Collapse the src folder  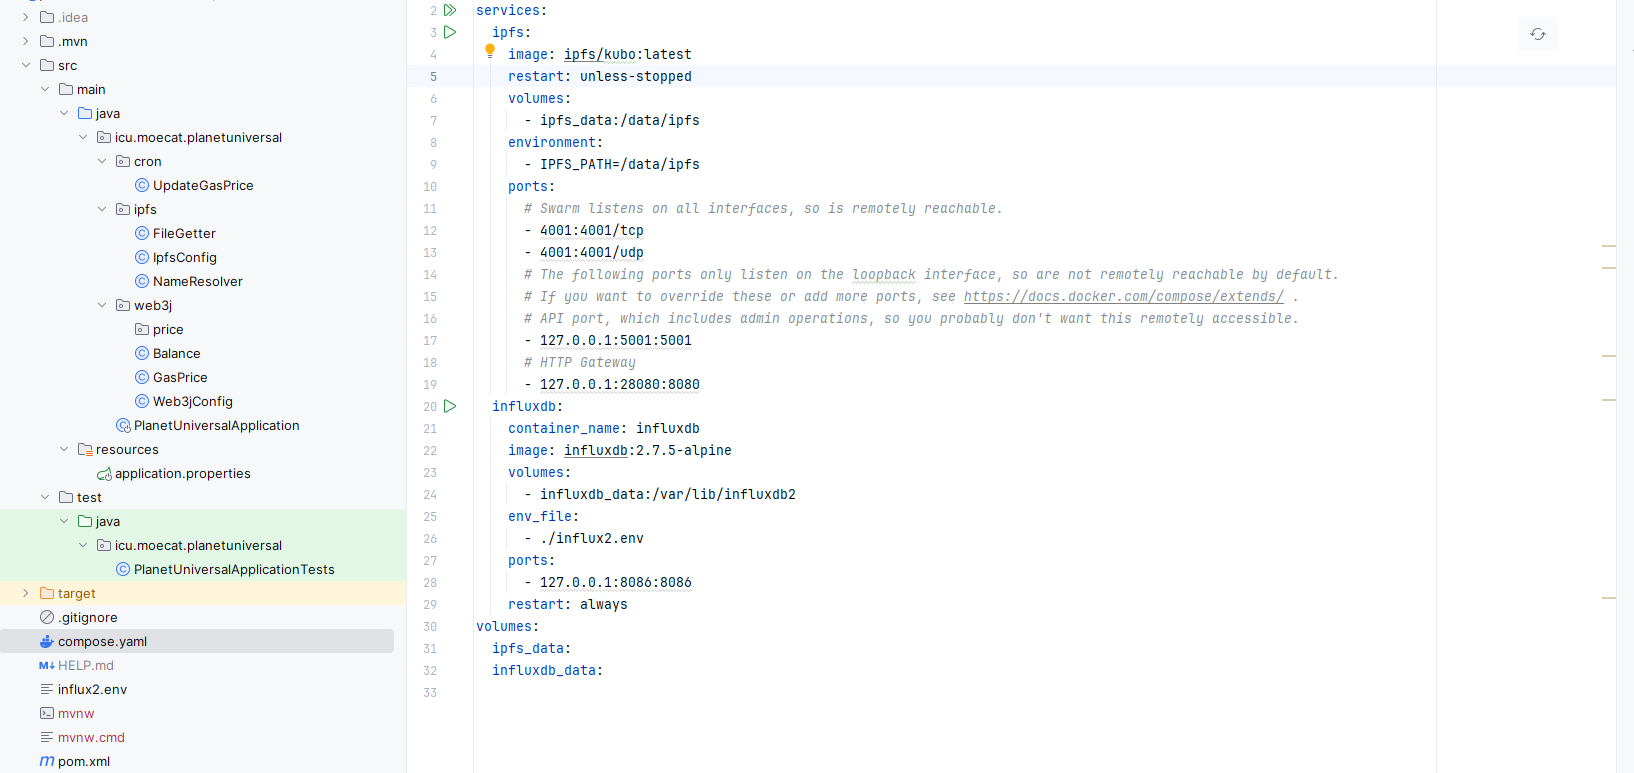tap(26, 65)
